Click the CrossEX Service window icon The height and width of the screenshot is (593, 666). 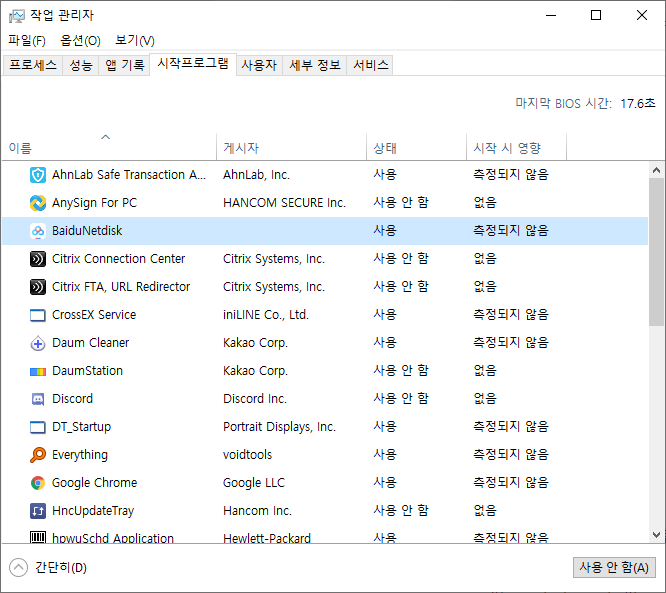[x=38, y=315]
